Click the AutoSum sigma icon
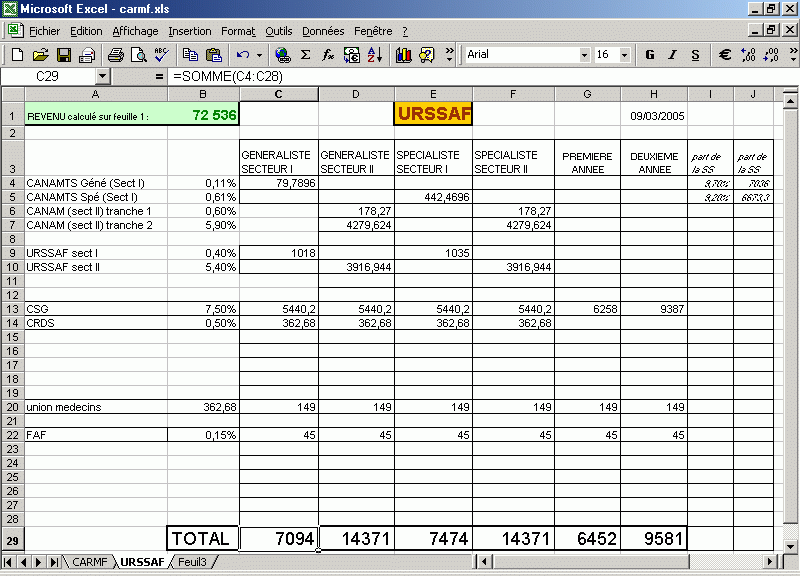This screenshot has width=800, height=576. (x=305, y=55)
